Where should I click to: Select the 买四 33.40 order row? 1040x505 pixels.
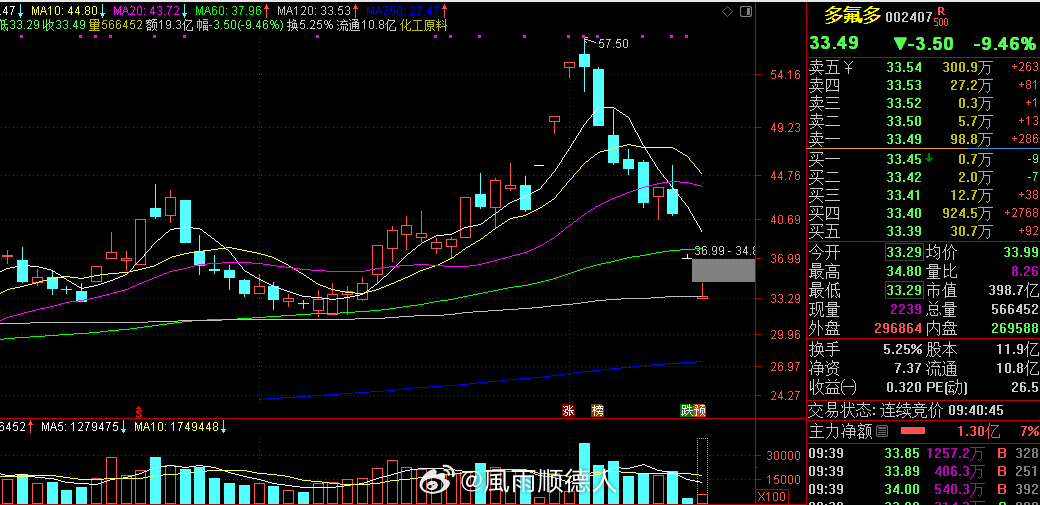[923, 213]
